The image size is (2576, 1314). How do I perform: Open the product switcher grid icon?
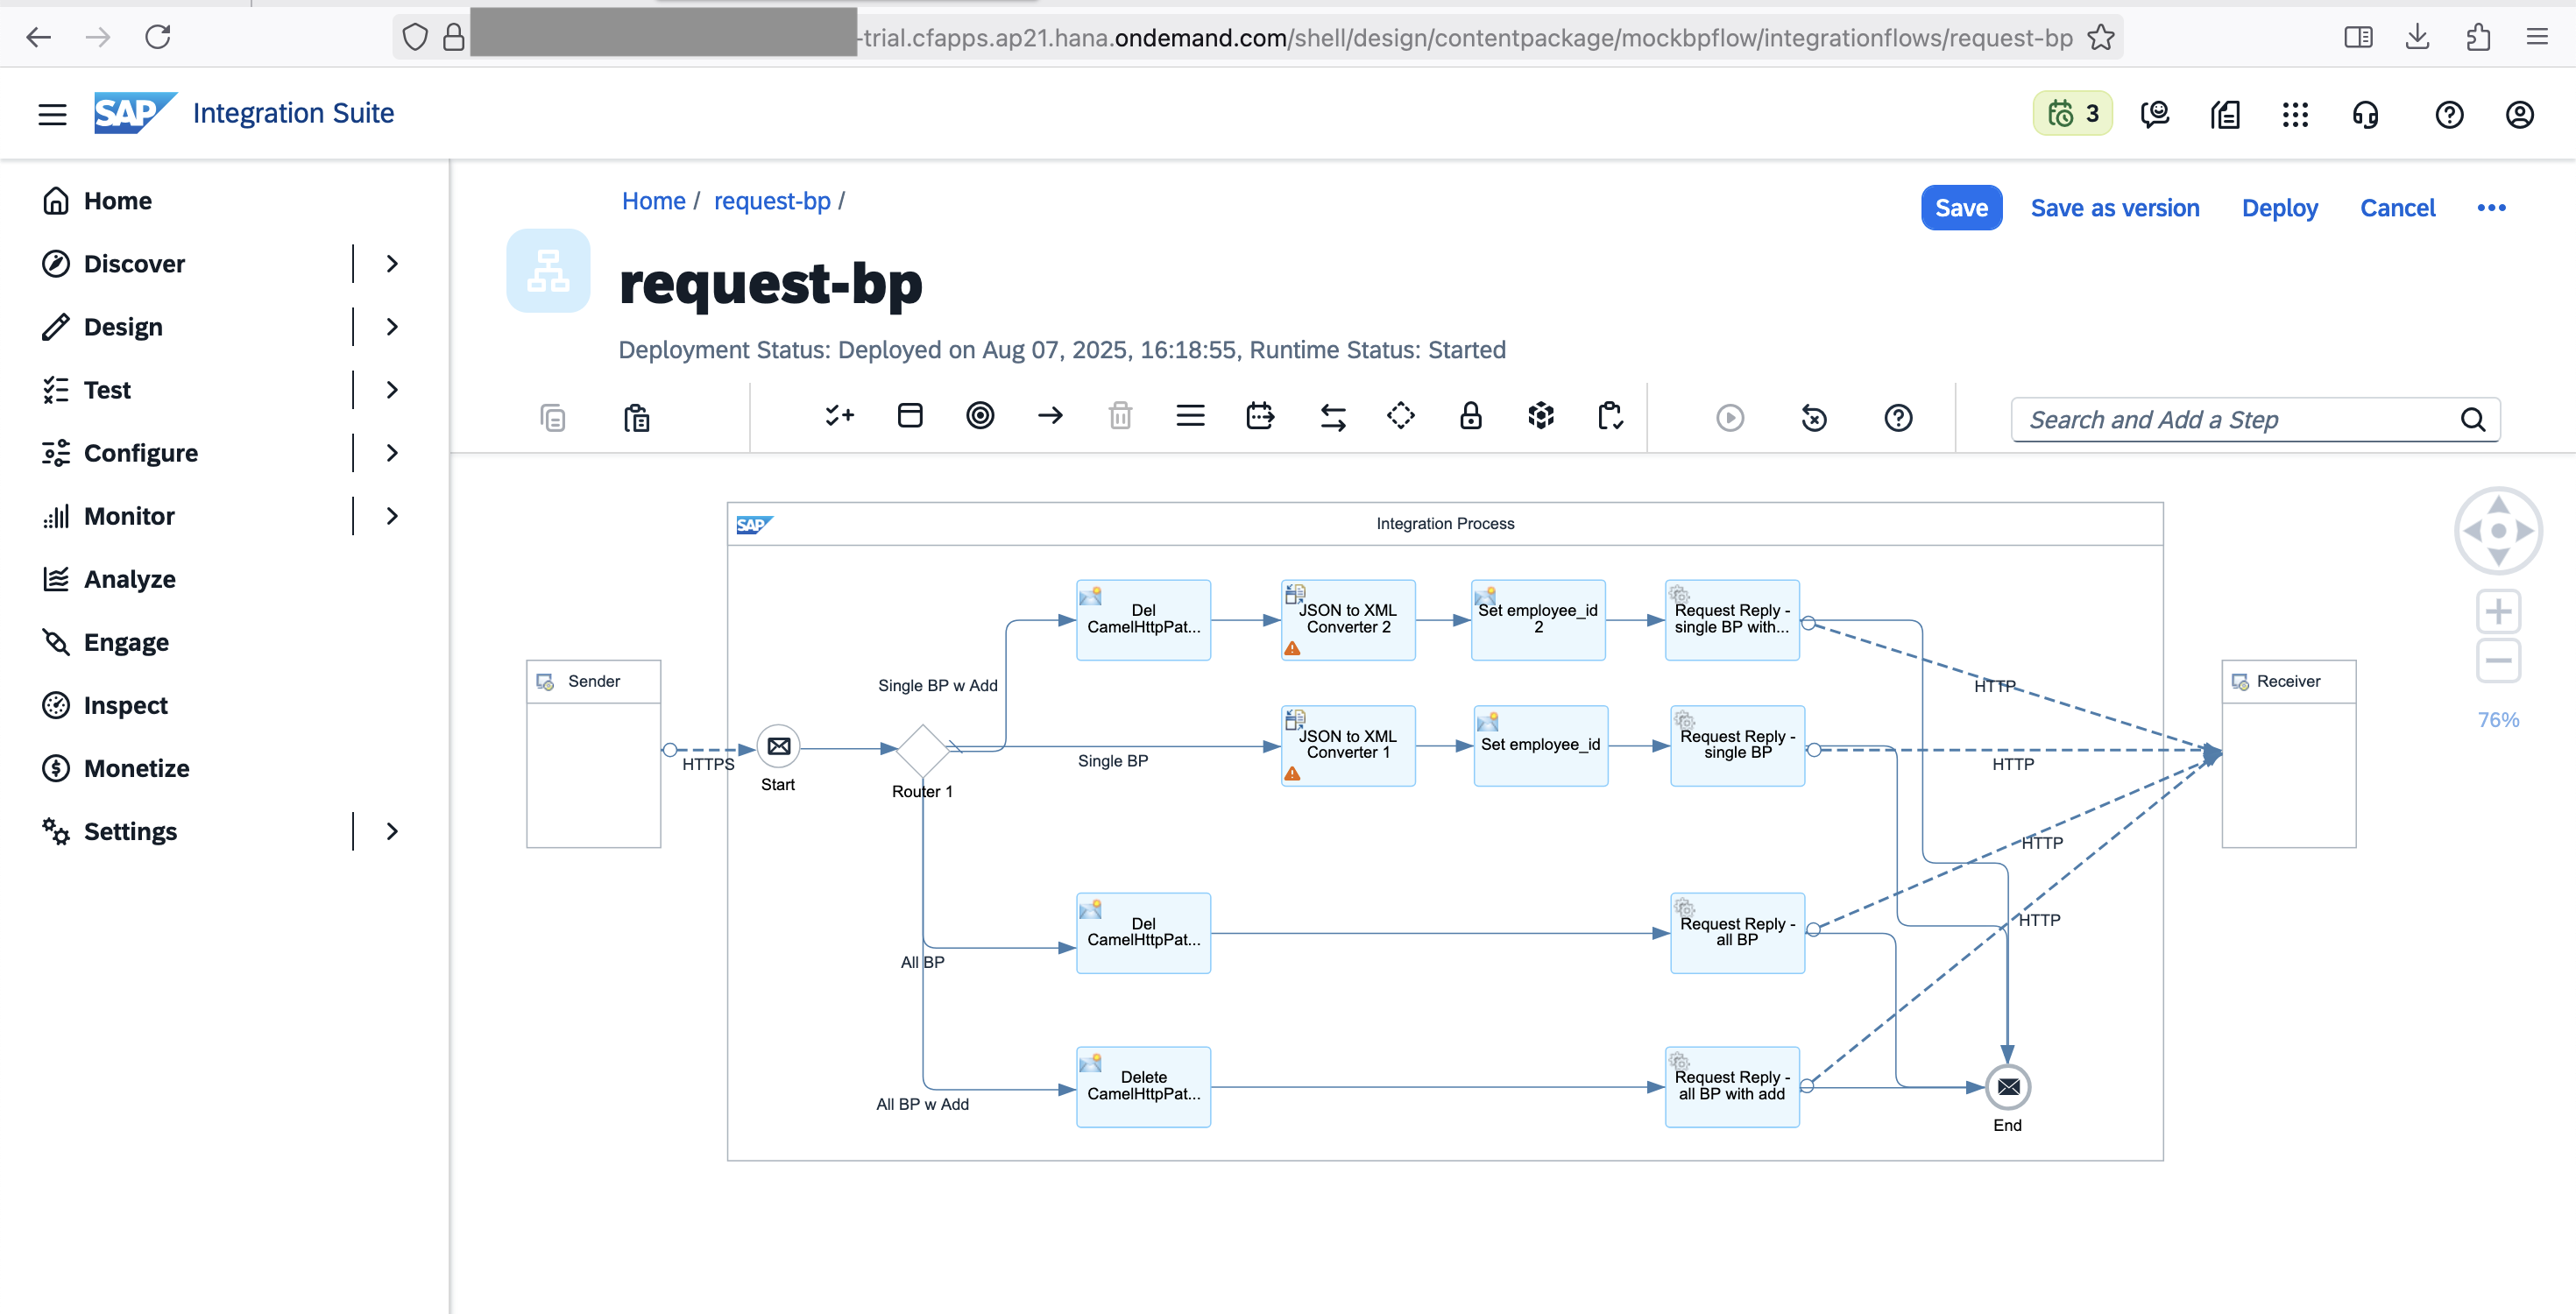2295,114
